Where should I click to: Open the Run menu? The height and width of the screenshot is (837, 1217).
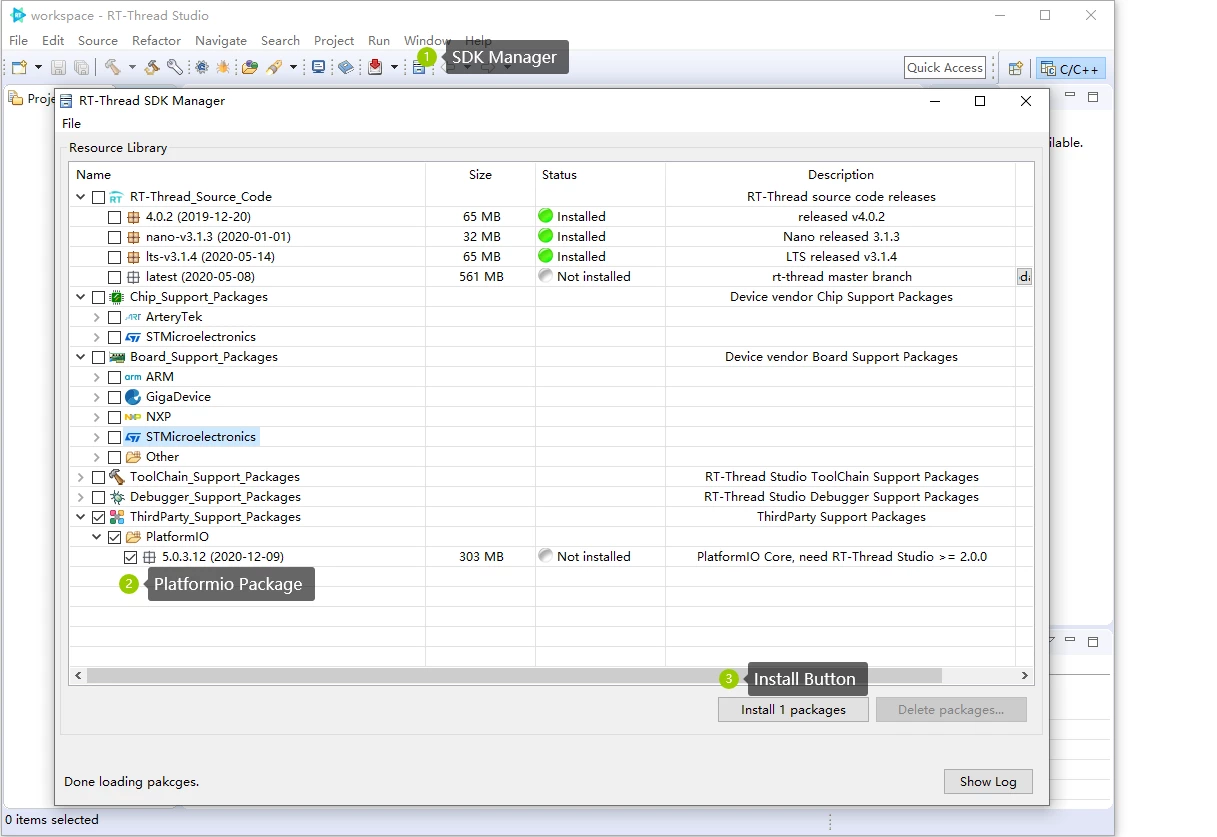click(x=379, y=41)
